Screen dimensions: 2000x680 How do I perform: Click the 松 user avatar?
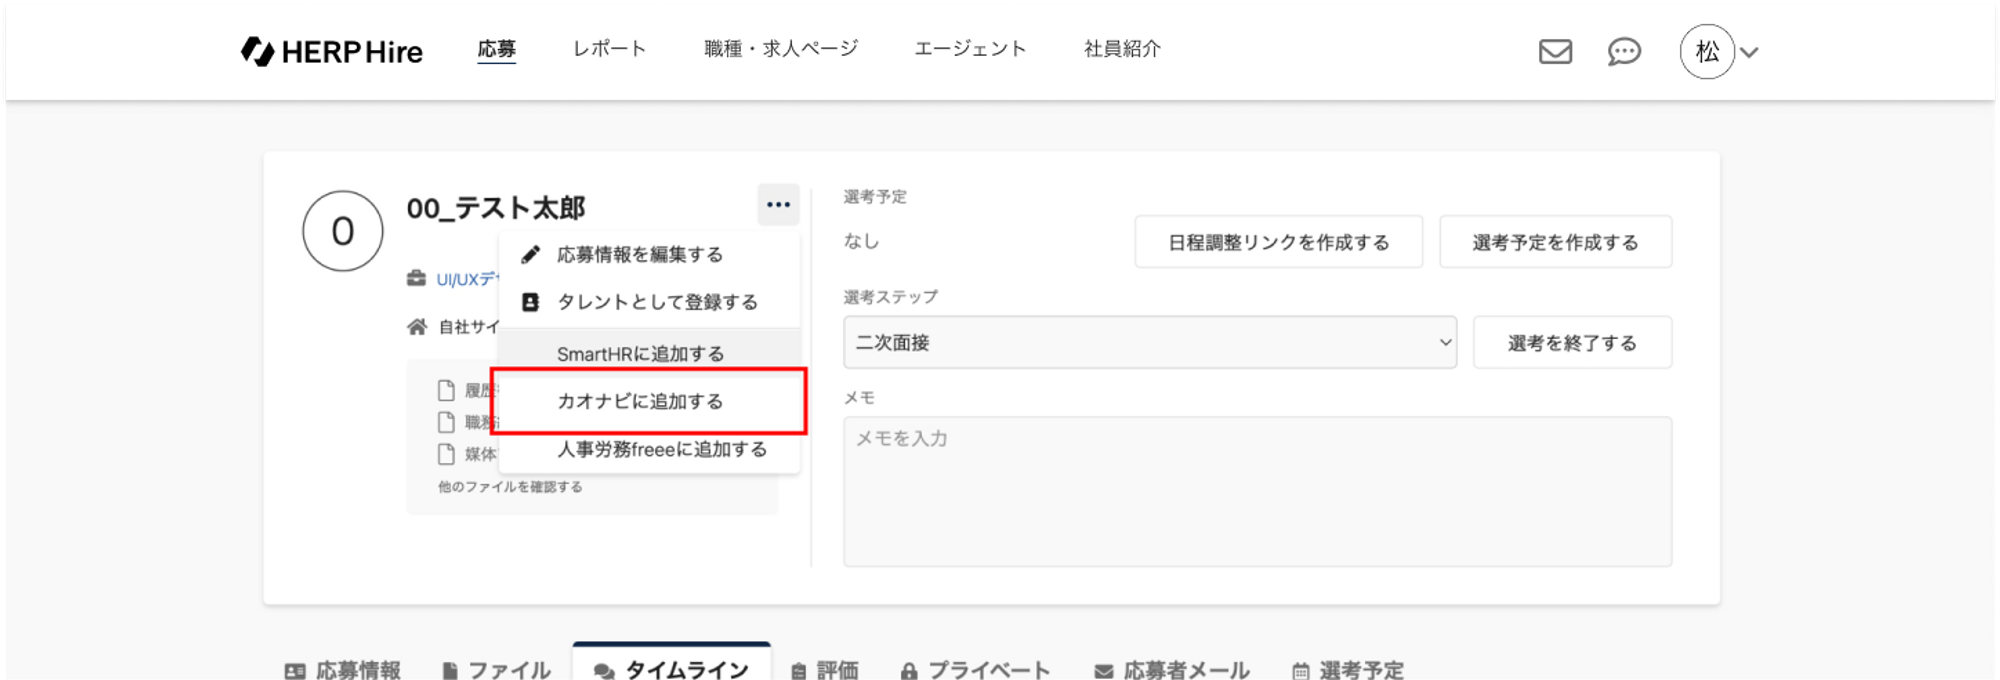[x=1707, y=52]
